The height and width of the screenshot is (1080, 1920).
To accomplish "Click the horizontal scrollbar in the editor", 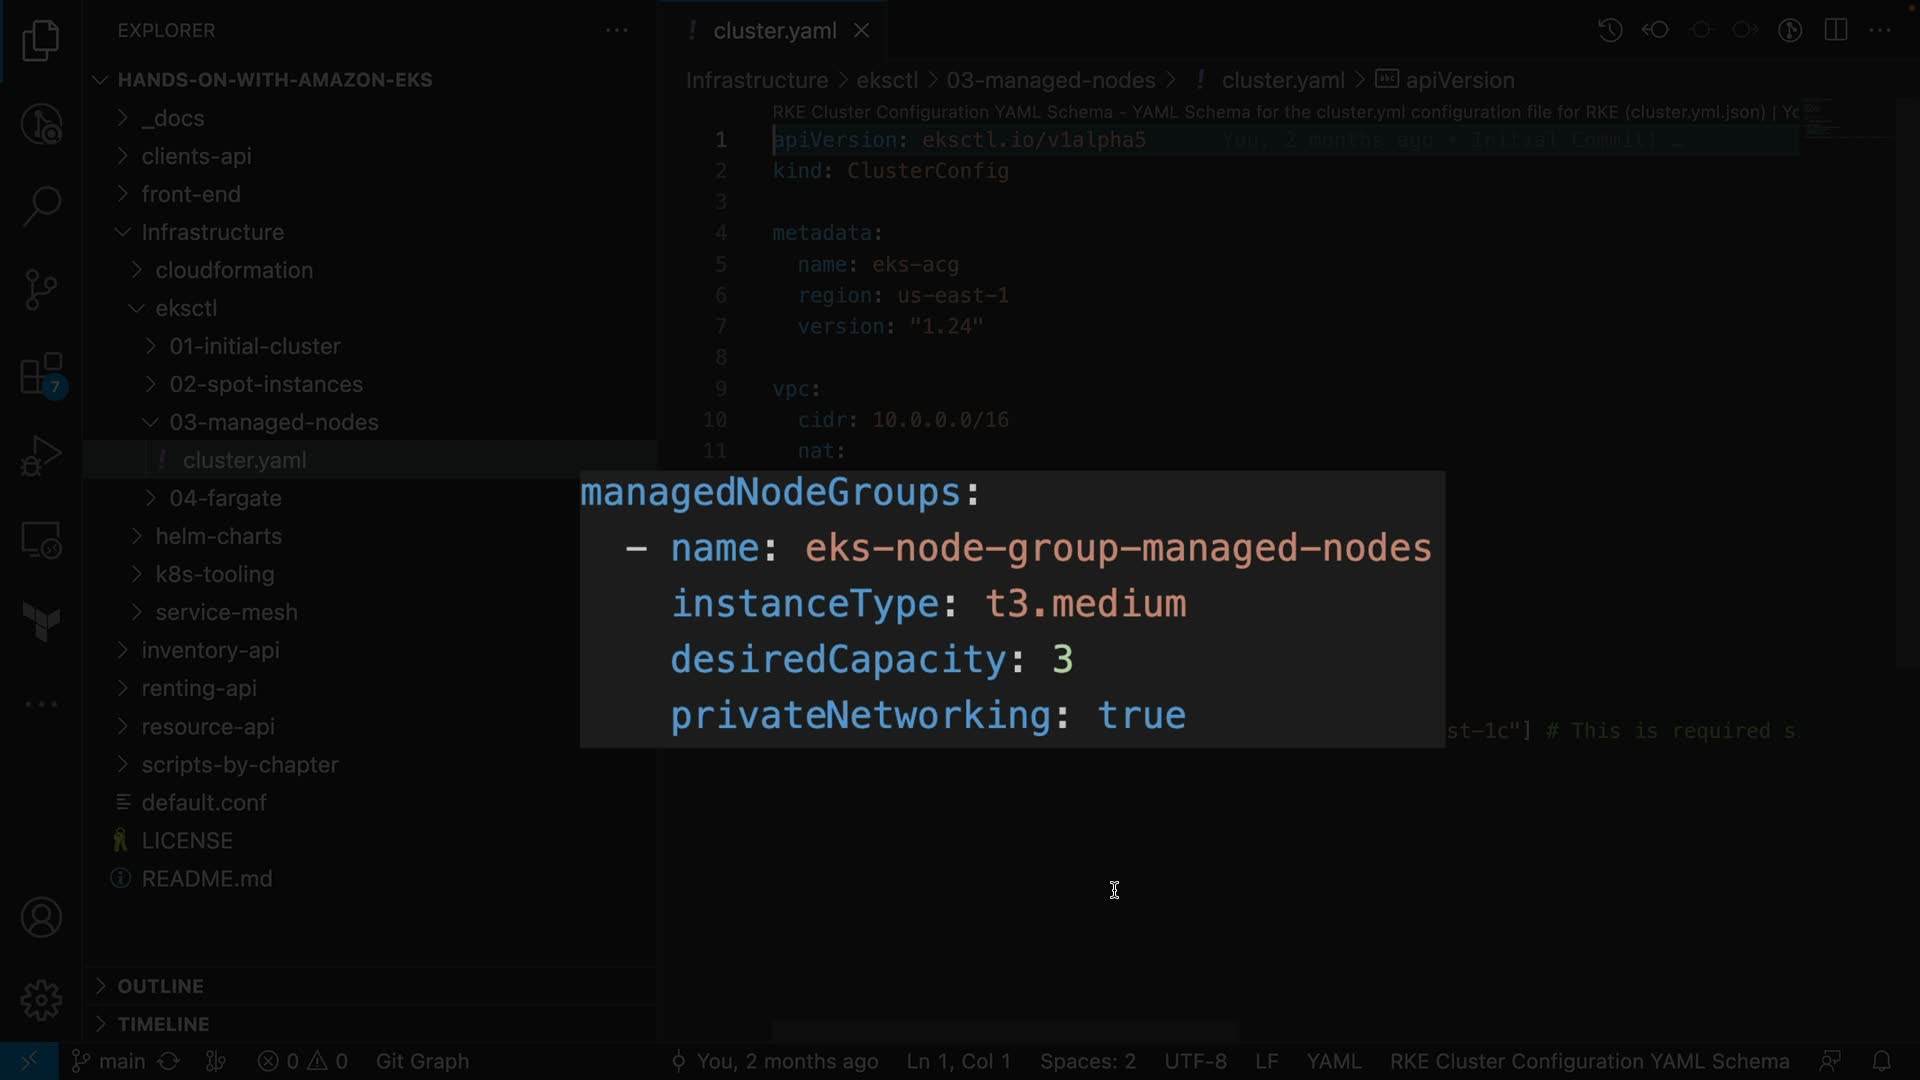I will [x=1004, y=1030].
